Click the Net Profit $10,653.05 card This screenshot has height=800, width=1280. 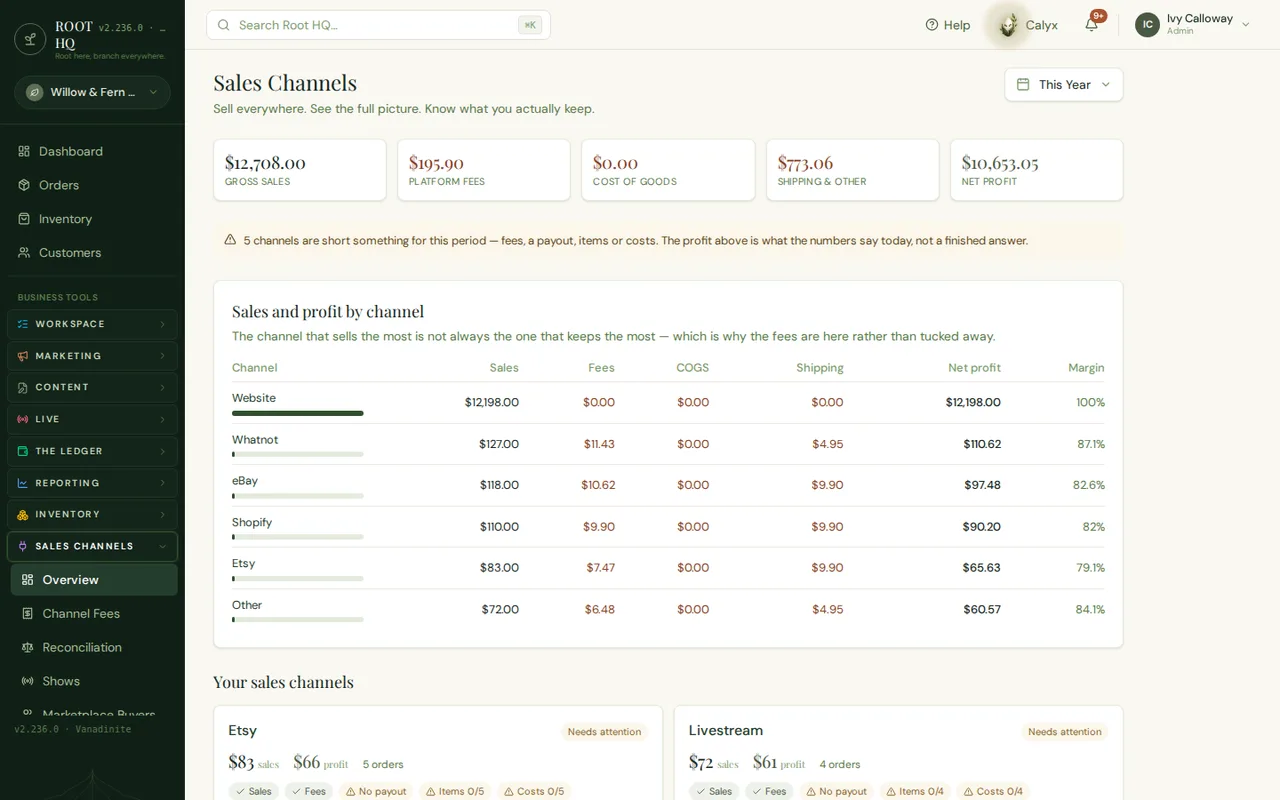1036,170
